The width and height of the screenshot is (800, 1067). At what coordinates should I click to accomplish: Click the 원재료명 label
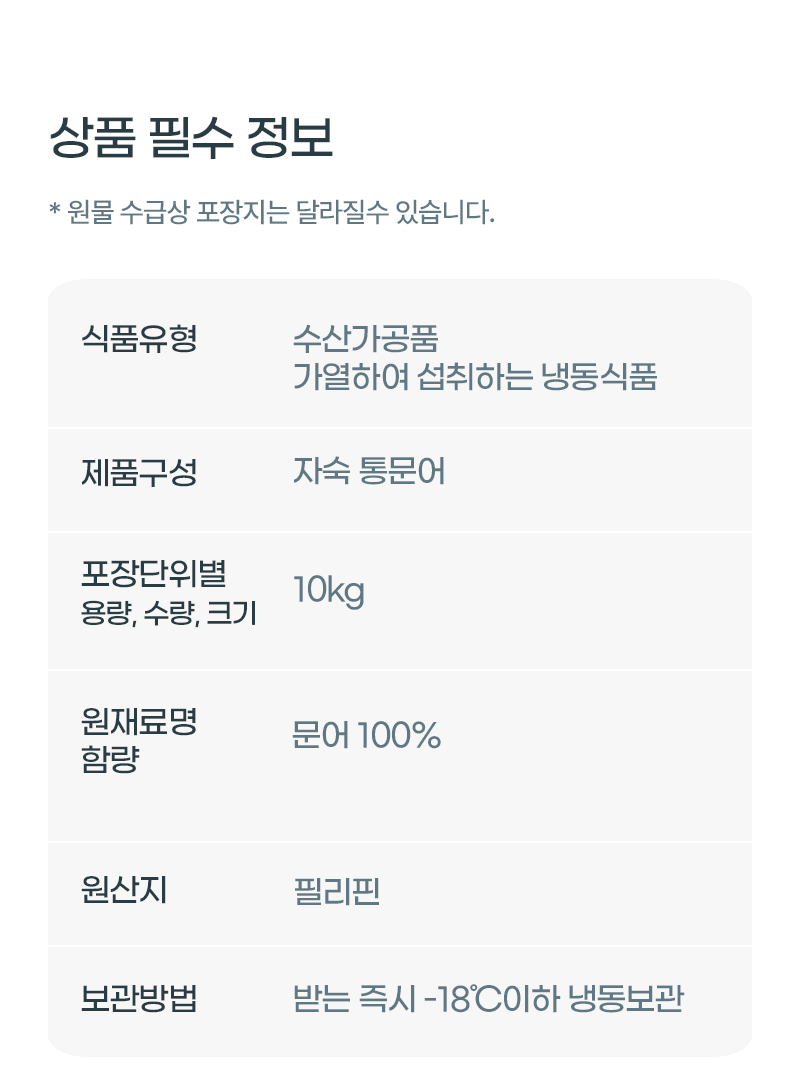click(x=139, y=721)
